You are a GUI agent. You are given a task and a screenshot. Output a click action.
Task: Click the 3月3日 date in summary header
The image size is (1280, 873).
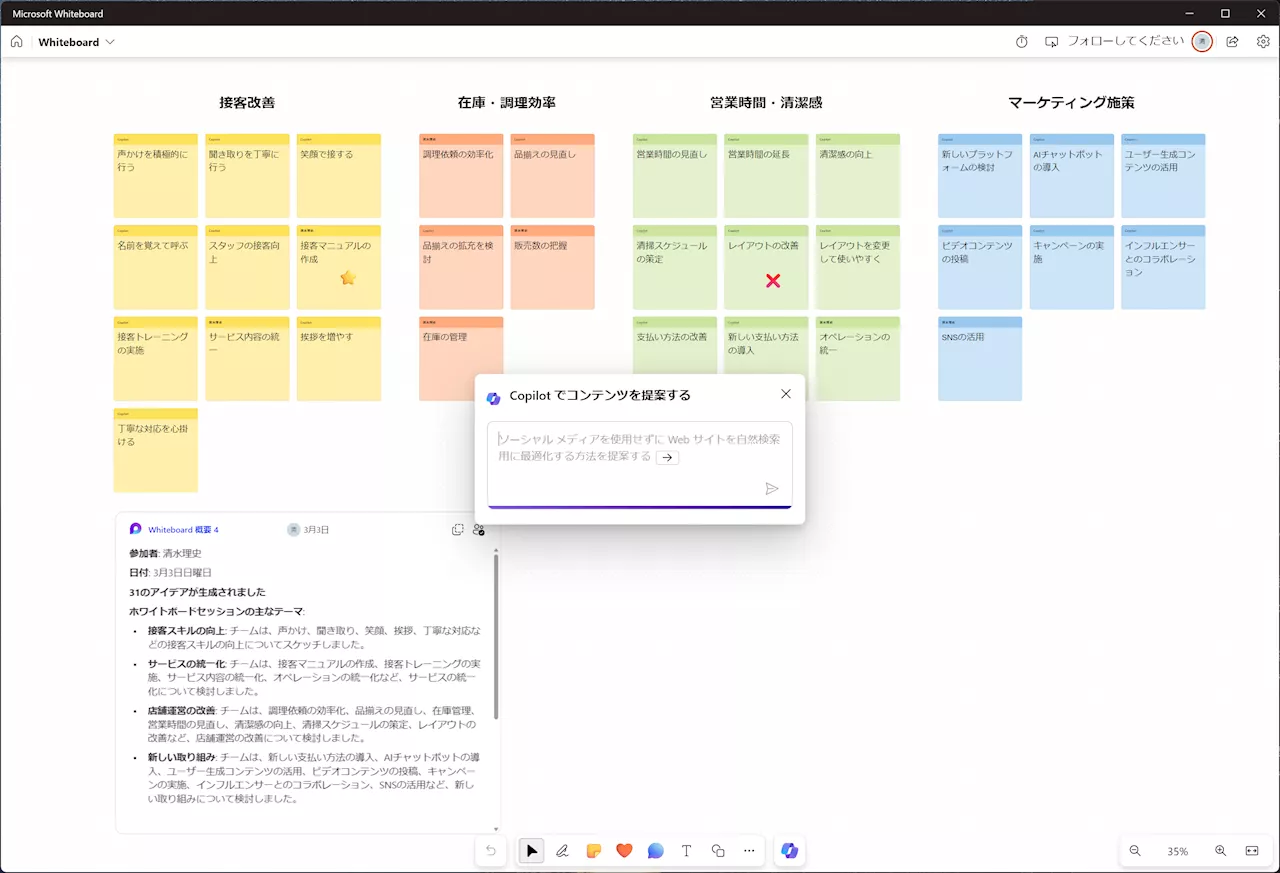316,530
